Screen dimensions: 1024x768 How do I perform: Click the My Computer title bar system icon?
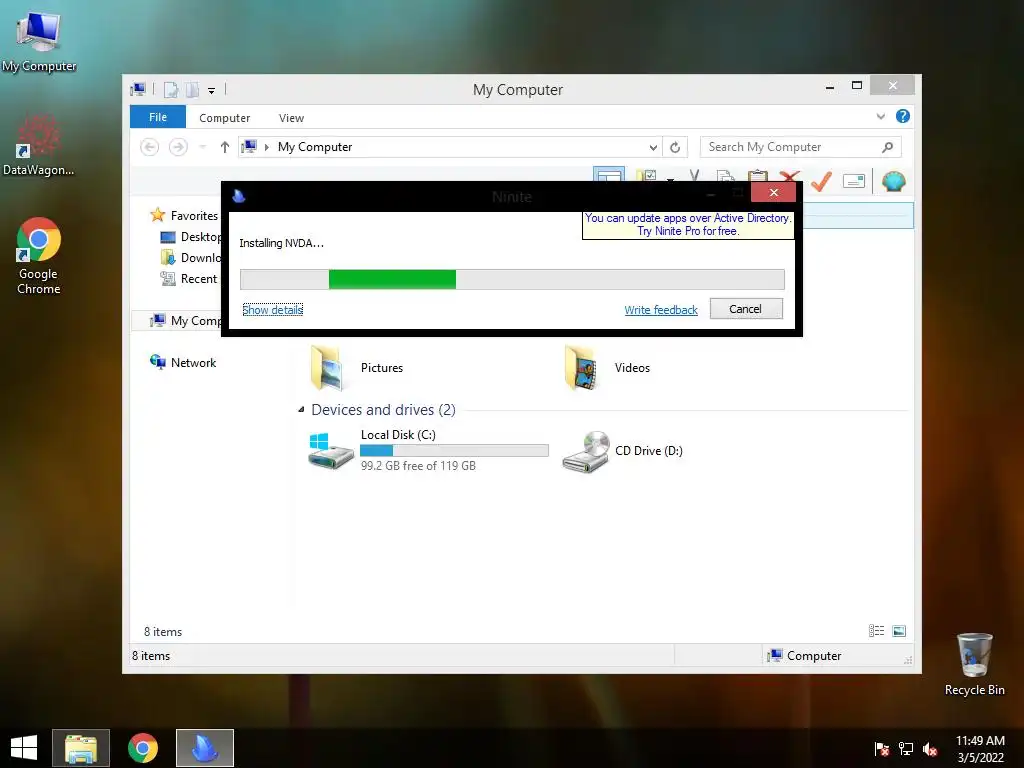click(138, 89)
